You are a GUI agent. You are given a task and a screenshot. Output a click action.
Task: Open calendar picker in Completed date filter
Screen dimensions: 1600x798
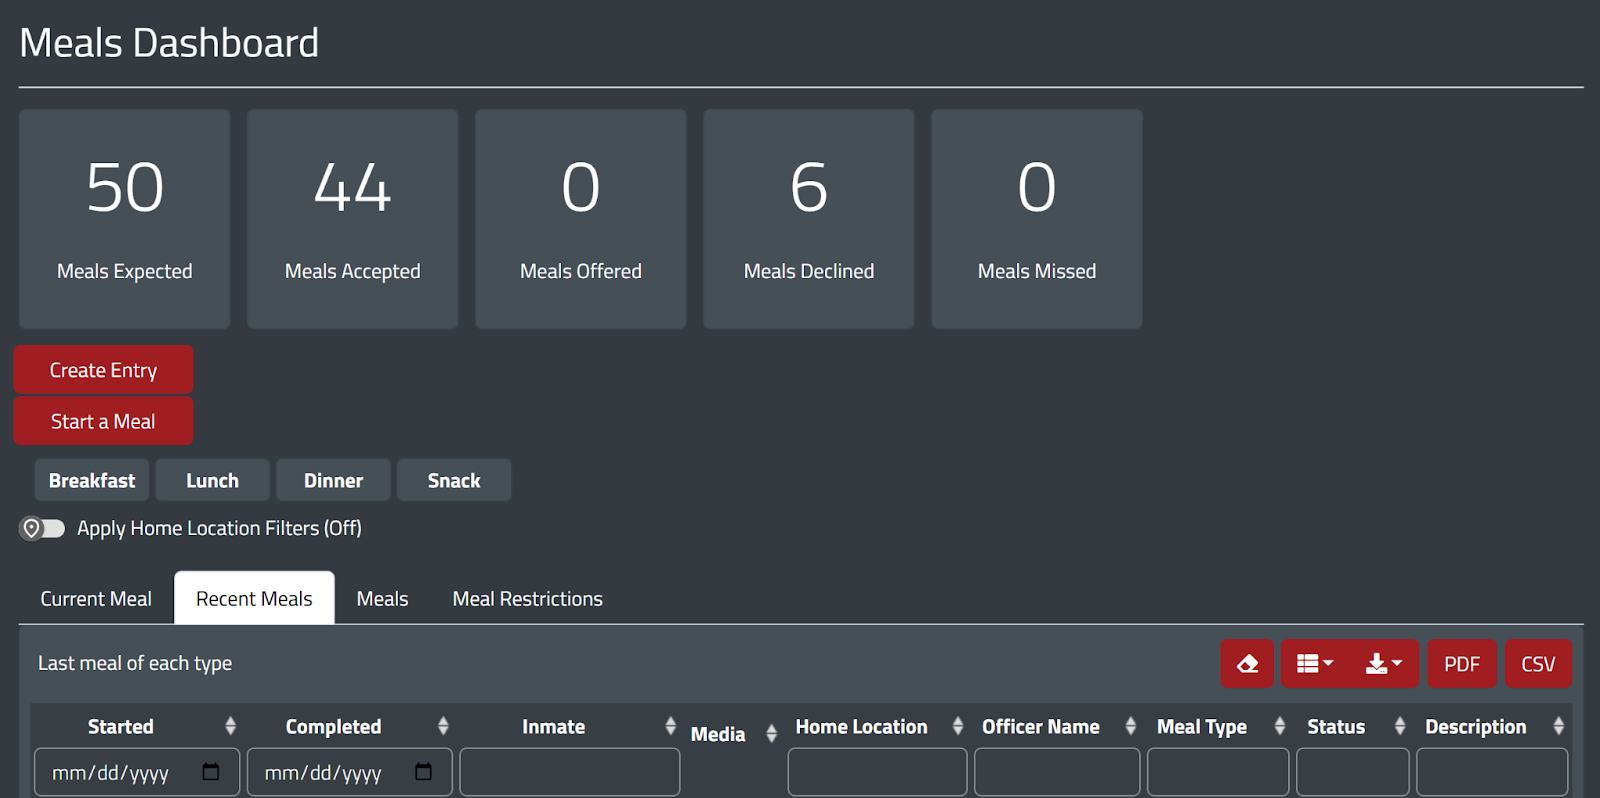pyautogui.click(x=423, y=772)
